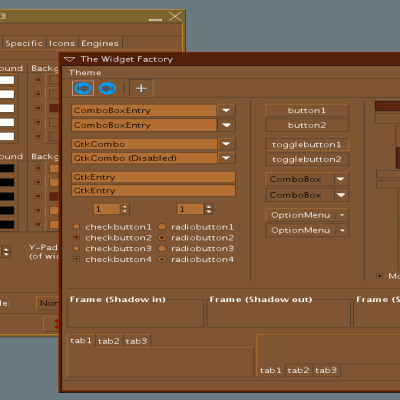The height and width of the screenshot is (400, 400).
Task: Expand the second ComboBoxEntry dropdown arrow
Action: point(226,125)
